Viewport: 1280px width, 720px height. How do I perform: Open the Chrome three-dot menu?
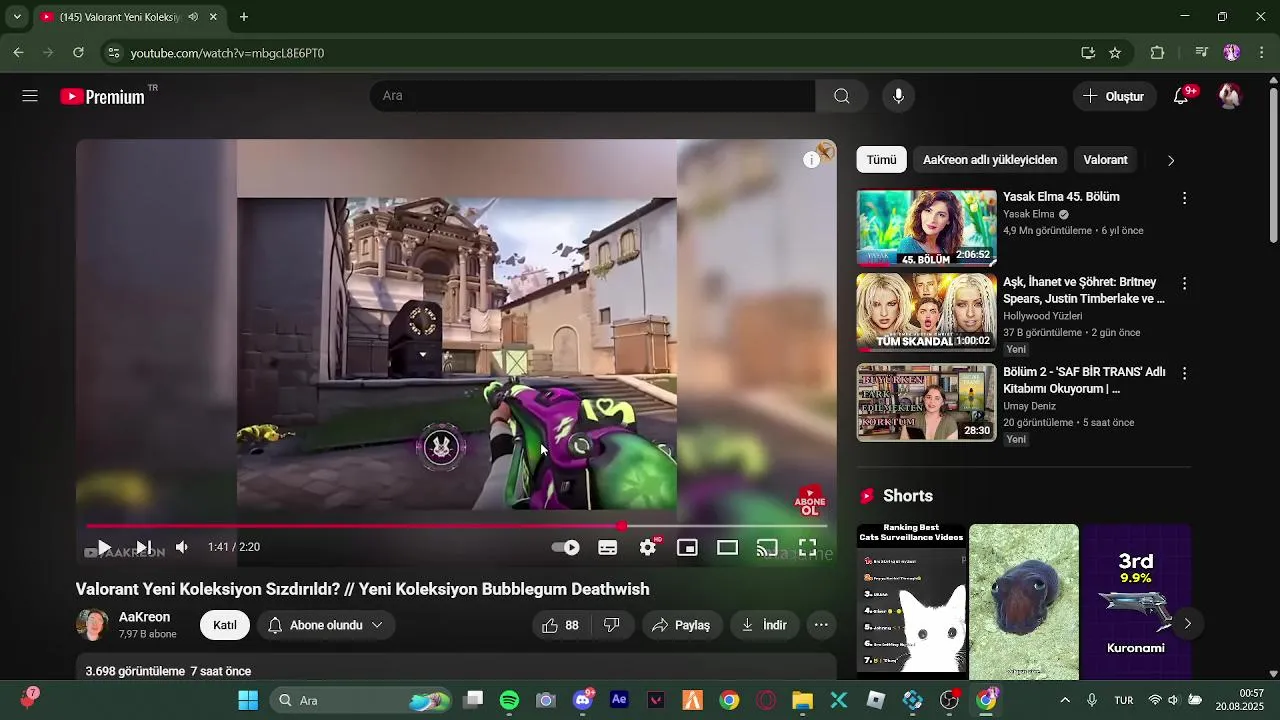click(1262, 53)
